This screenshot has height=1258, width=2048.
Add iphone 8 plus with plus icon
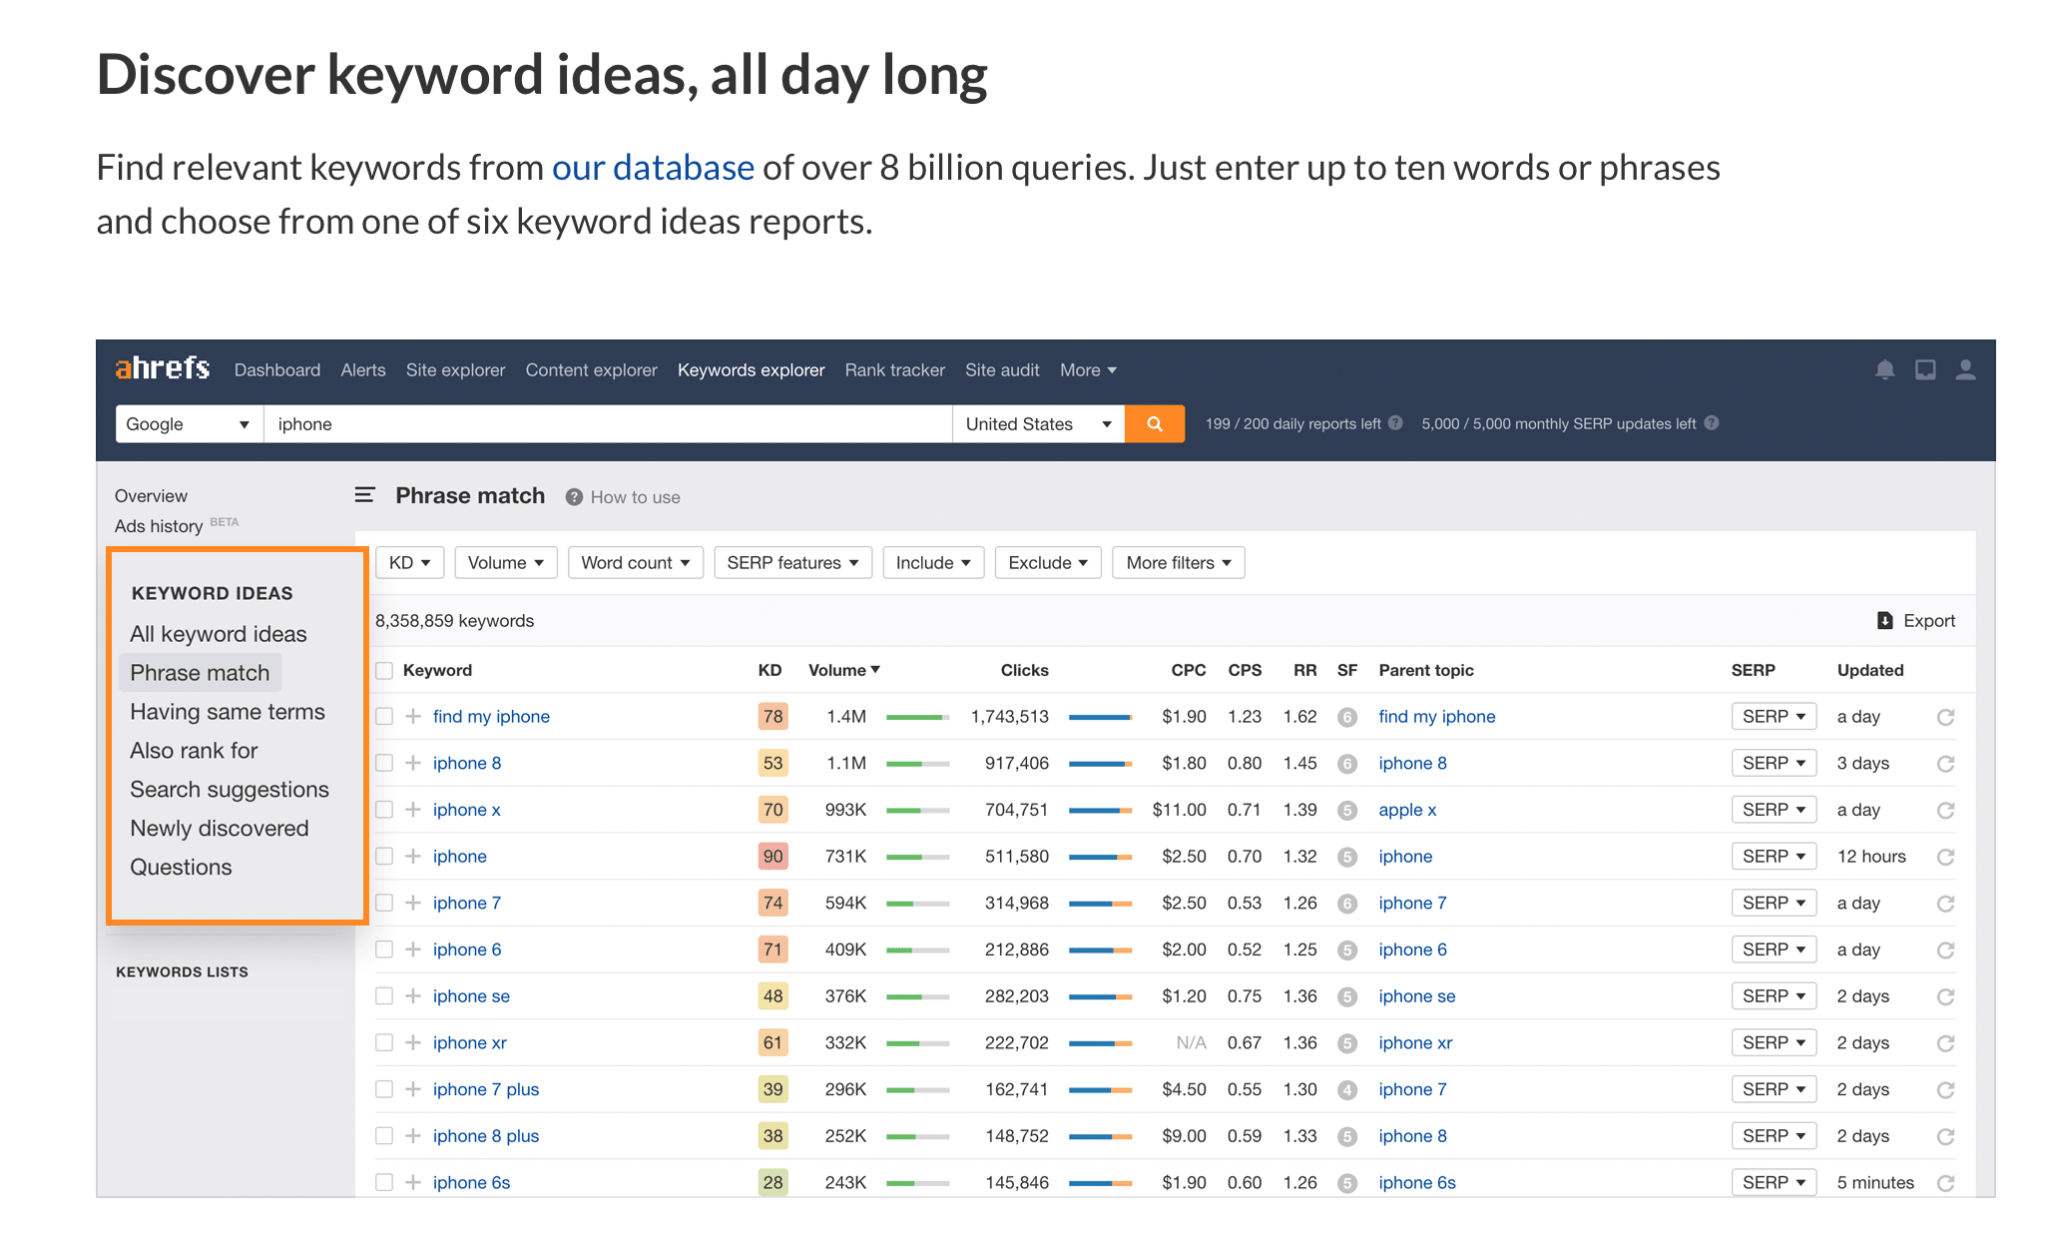point(413,1135)
